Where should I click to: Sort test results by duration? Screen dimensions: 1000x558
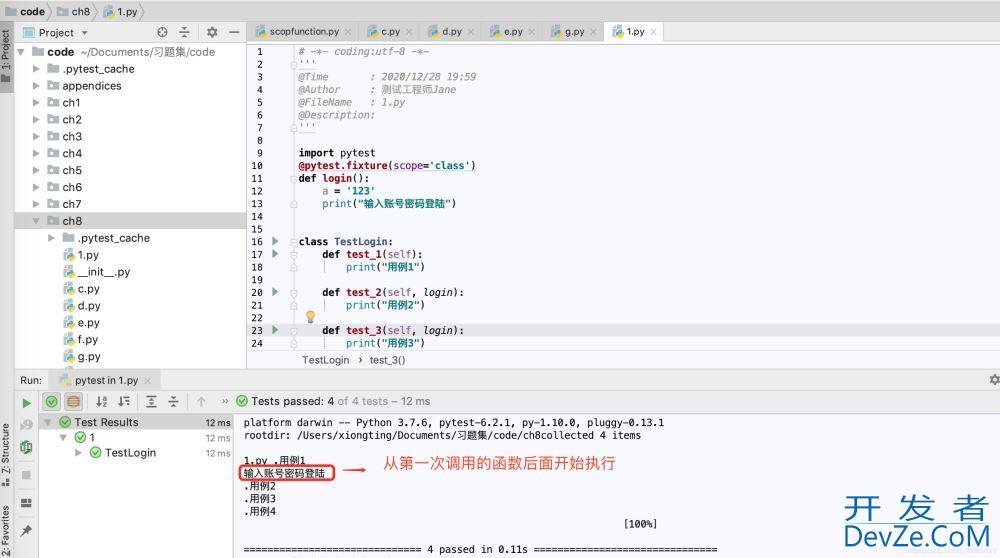[124, 401]
